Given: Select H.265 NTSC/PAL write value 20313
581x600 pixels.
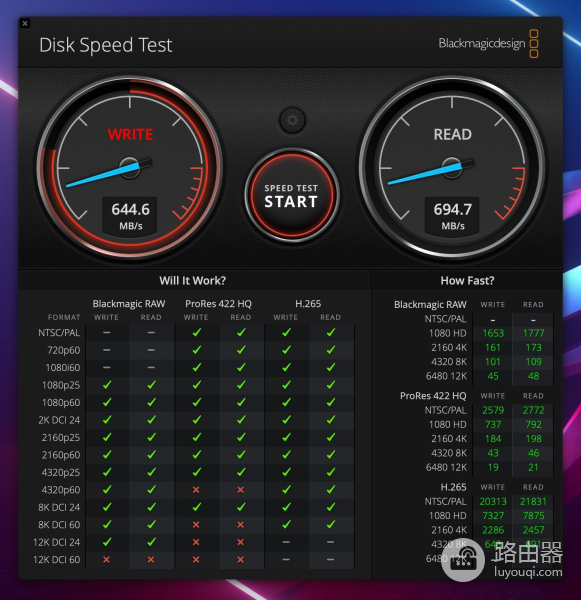Looking at the screenshot, I should point(493,501).
